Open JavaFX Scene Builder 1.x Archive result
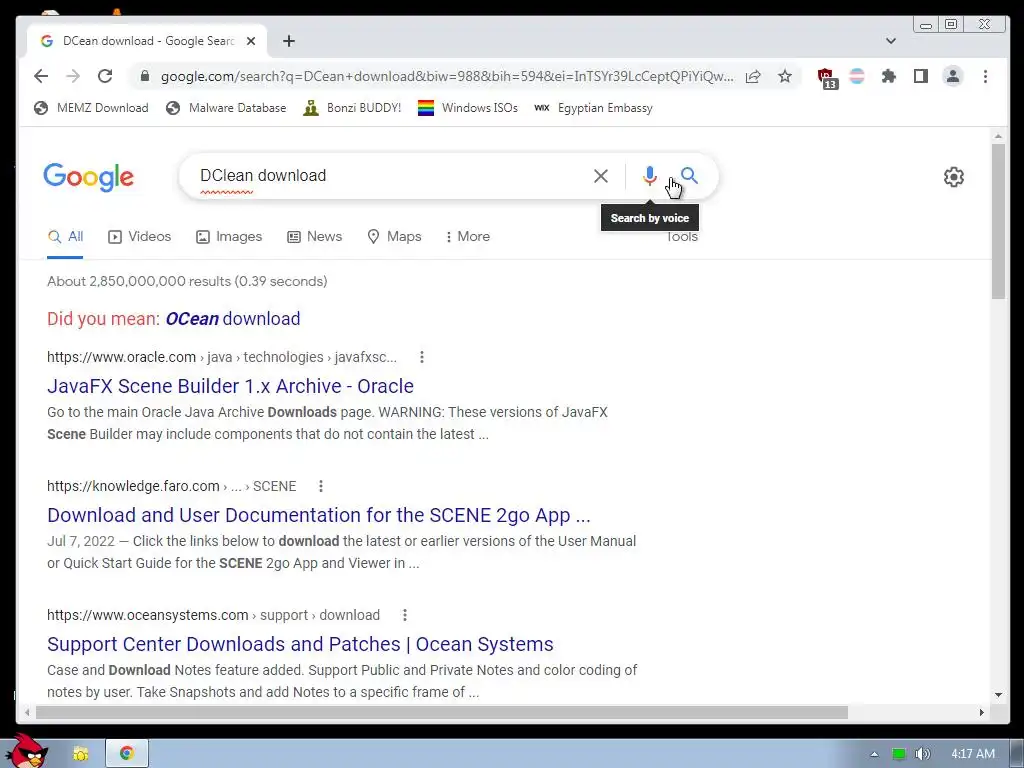The width and height of the screenshot is (1024, 768). click(230, 386)
